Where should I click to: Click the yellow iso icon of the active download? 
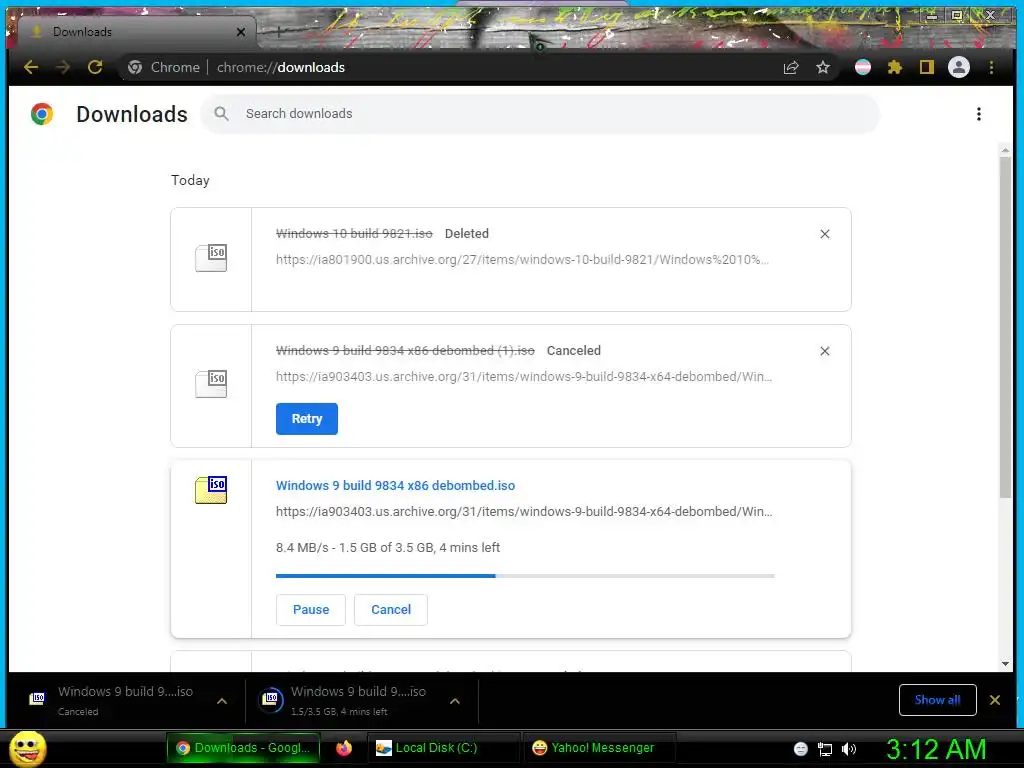(x=211, y=490)
